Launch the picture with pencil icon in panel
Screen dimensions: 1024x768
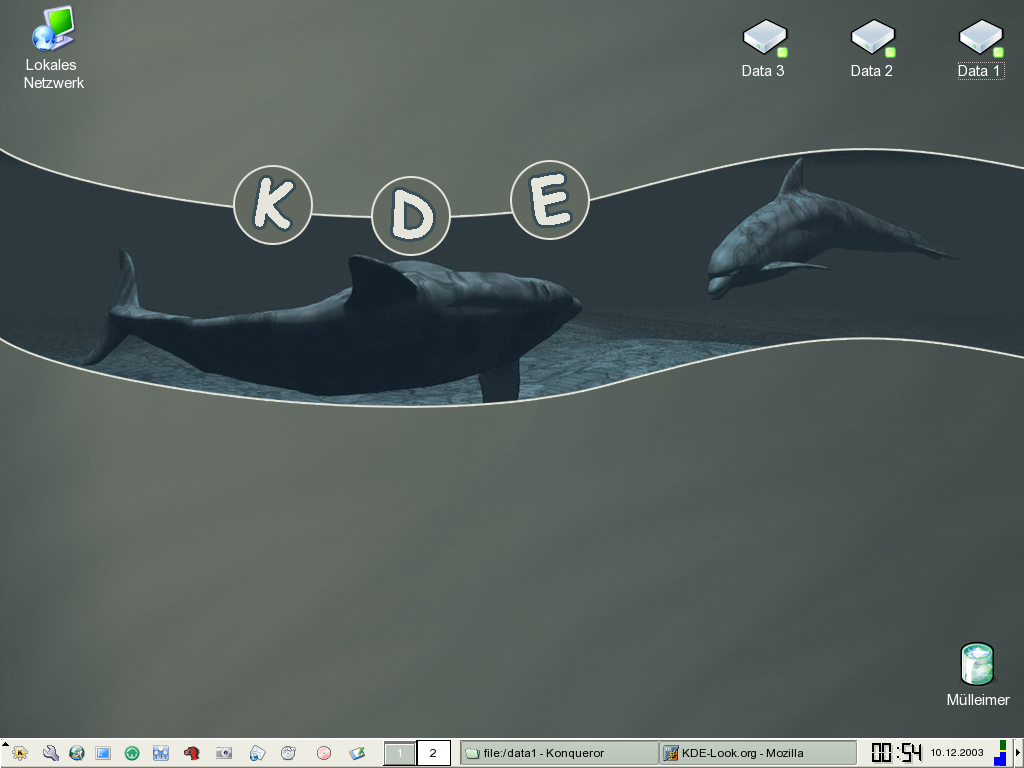click(357, 753)
